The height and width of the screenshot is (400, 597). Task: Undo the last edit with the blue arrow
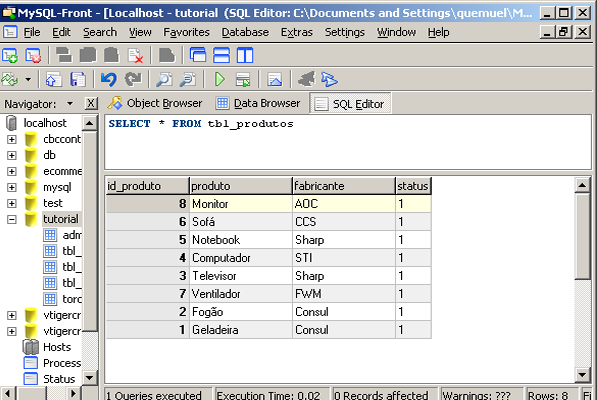tap(109, 80)
